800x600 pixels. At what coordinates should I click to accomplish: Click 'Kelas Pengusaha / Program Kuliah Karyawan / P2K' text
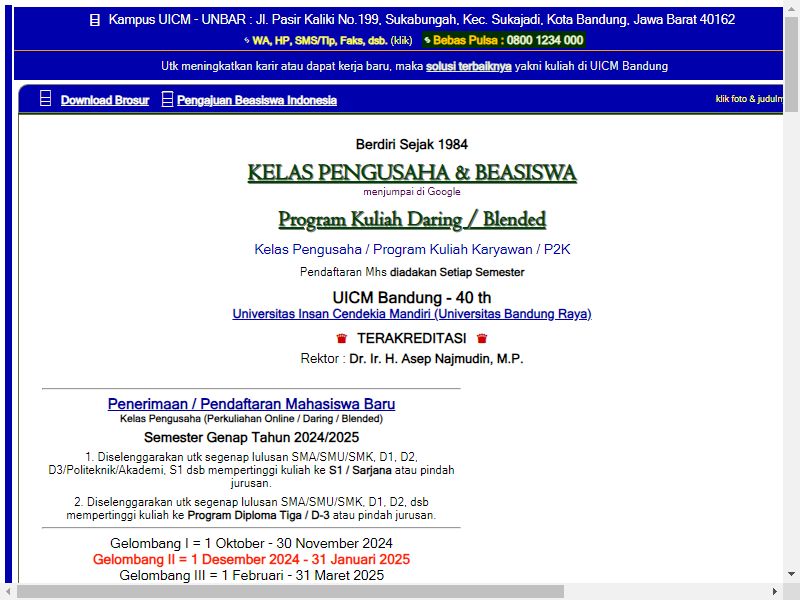(412, 249)
